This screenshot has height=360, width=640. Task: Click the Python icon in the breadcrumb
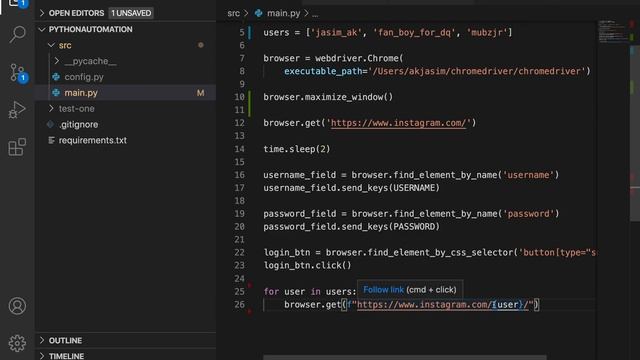(x=258, y=13)
